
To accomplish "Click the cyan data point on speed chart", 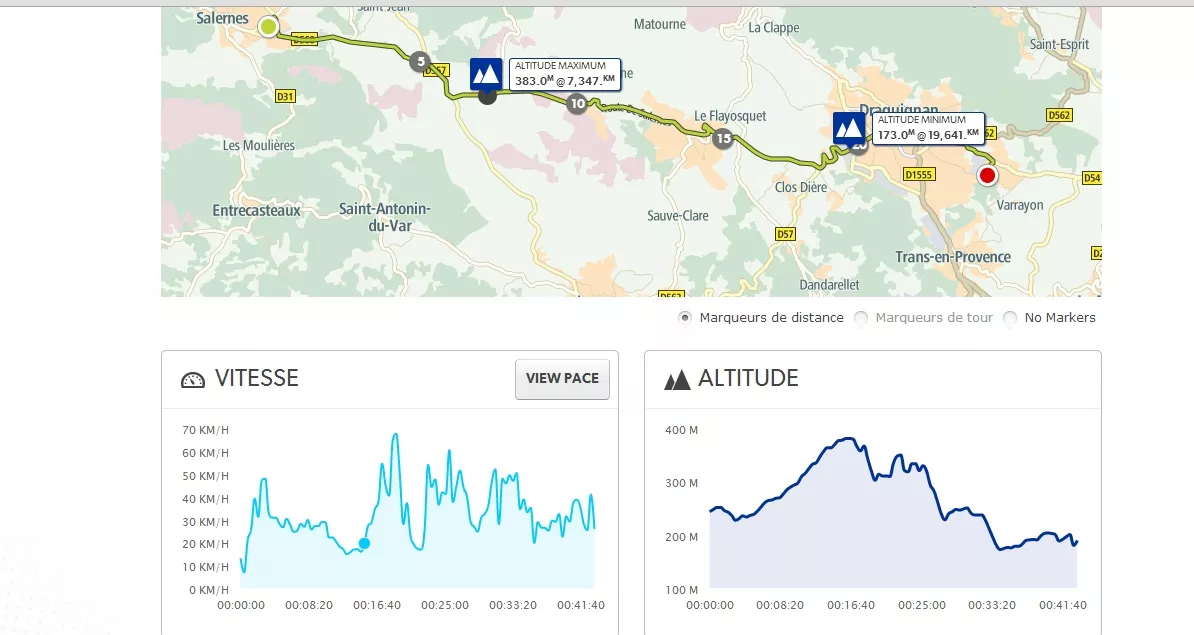I will 364,543.
